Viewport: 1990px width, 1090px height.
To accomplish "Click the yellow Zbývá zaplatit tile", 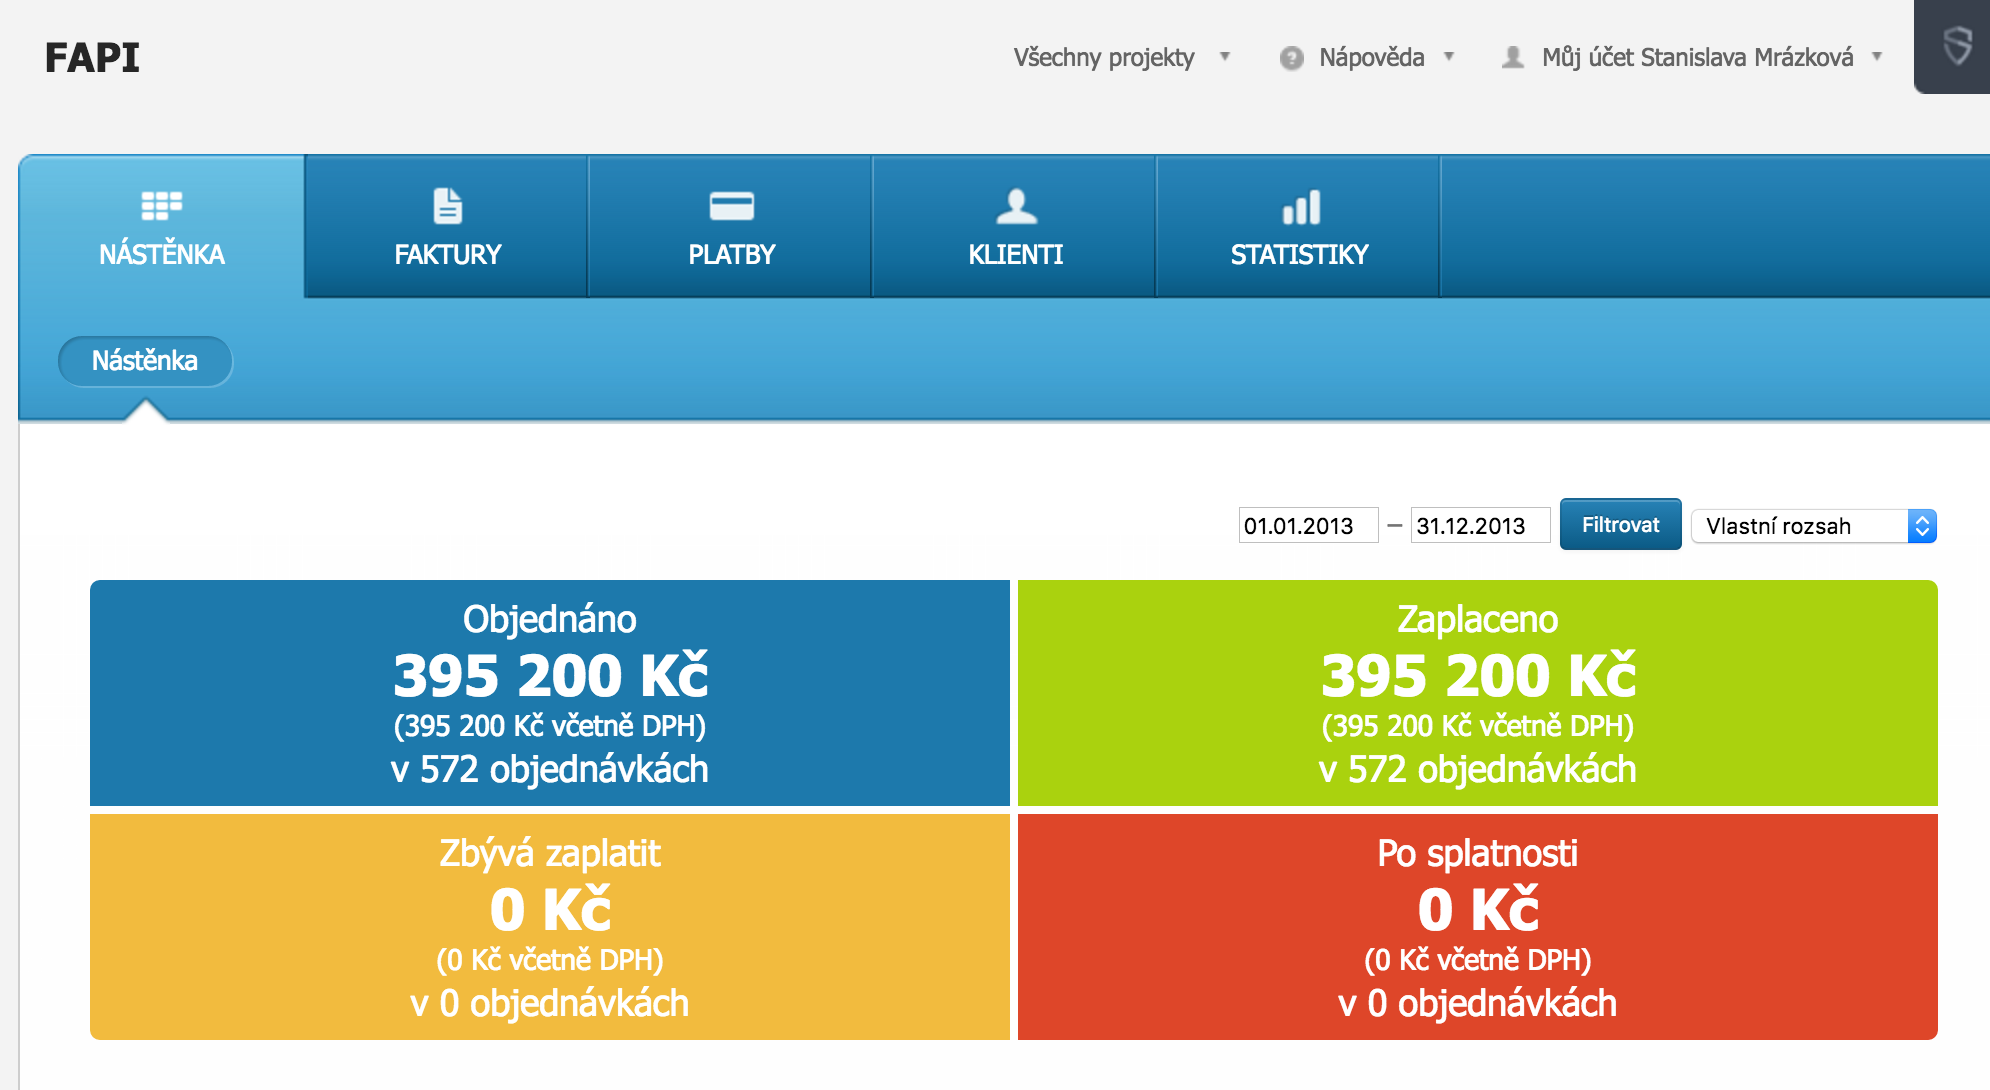I will point(550,927).
